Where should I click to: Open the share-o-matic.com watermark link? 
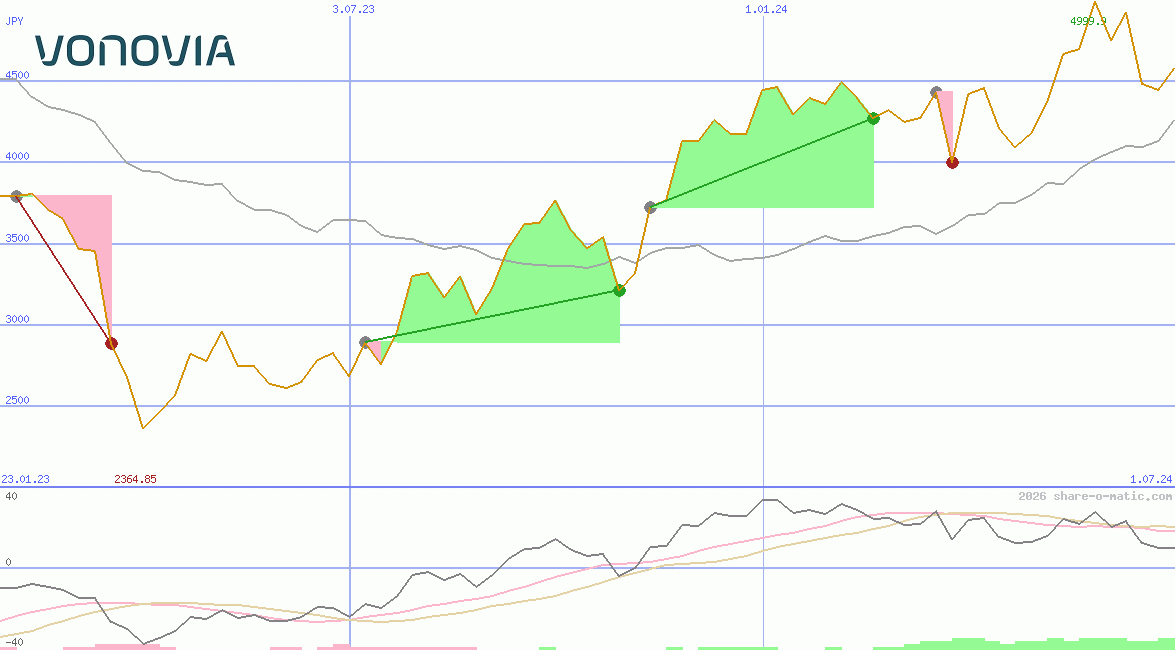click(1095, 496)
